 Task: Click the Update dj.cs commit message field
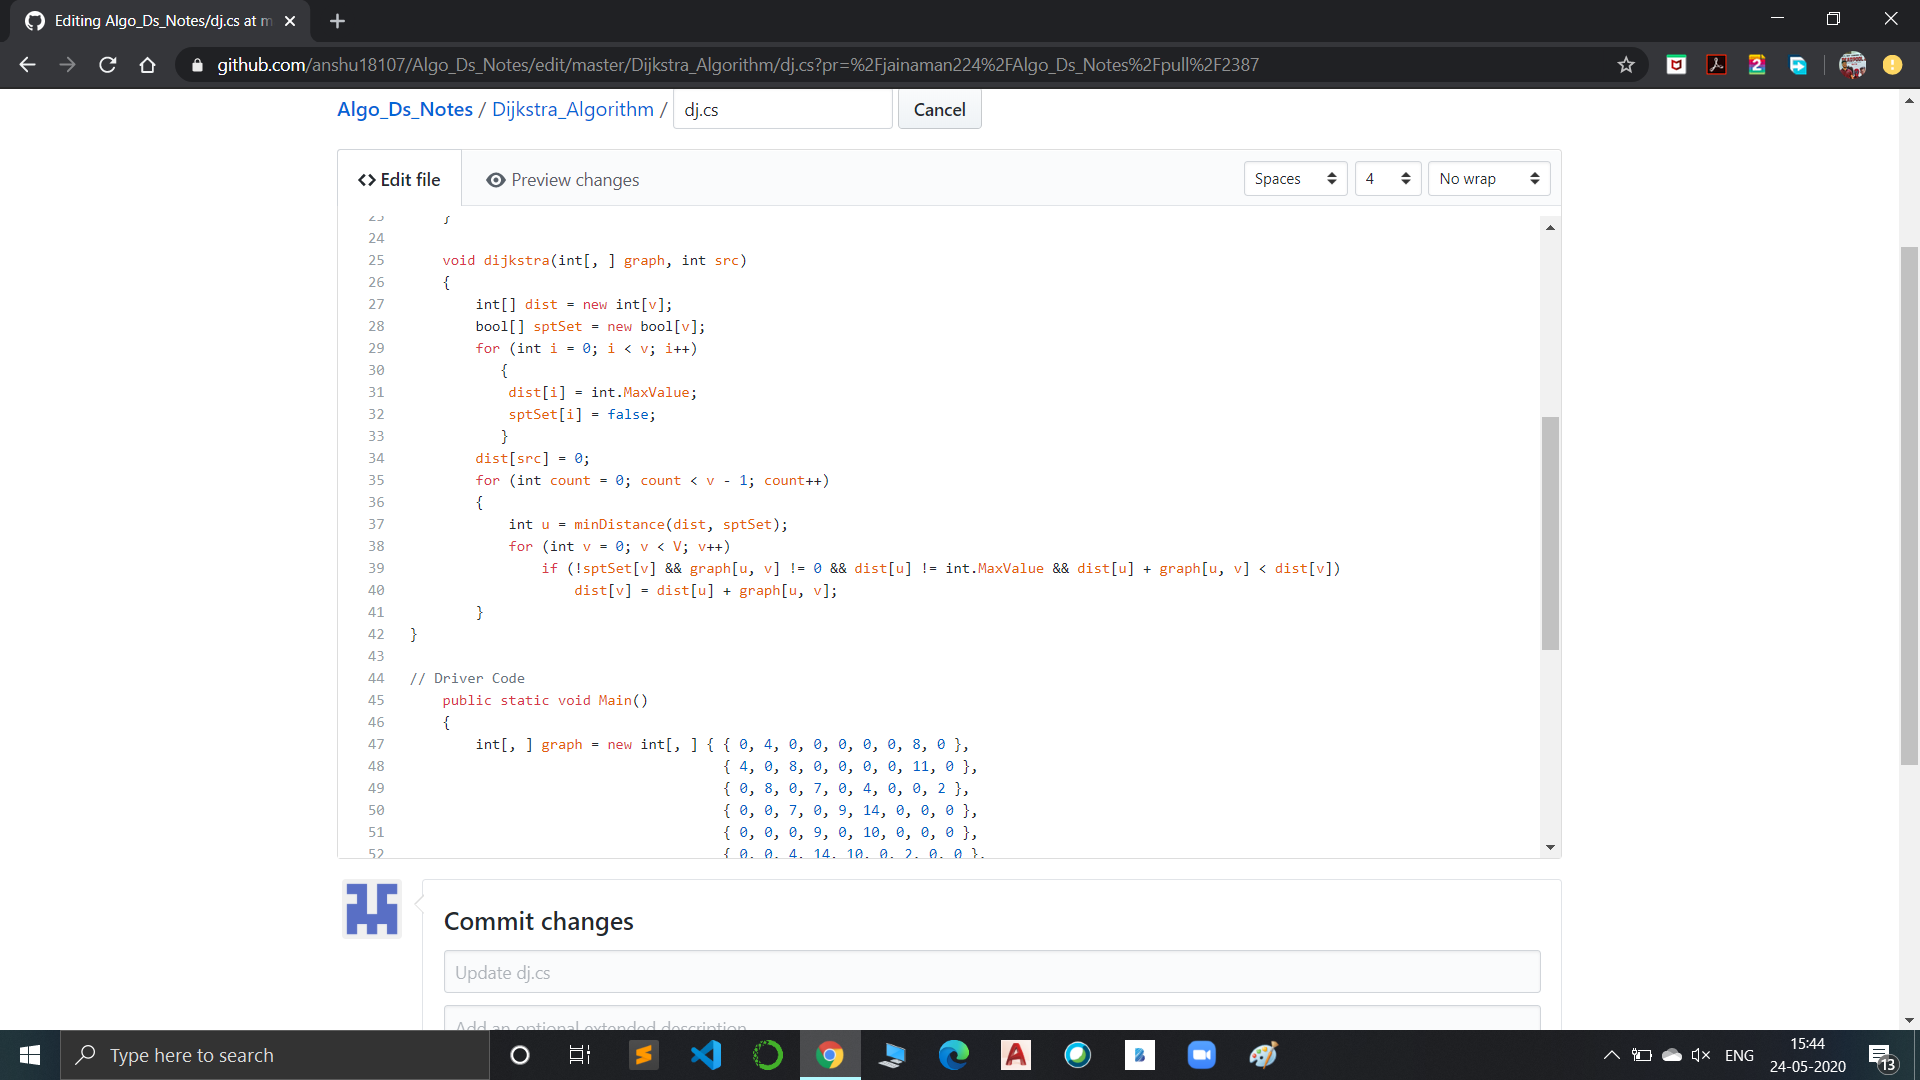click(991, 971)
